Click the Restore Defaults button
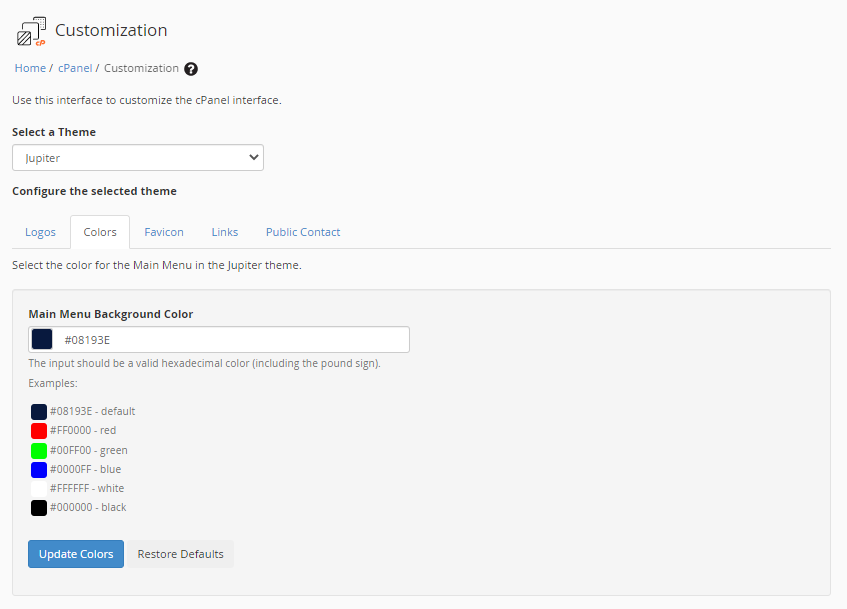This screenshot has width=847, height=609. (x=180, y=554)
